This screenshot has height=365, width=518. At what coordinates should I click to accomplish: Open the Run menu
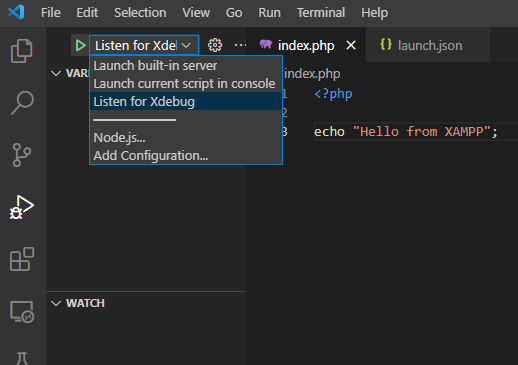[269, 13]
